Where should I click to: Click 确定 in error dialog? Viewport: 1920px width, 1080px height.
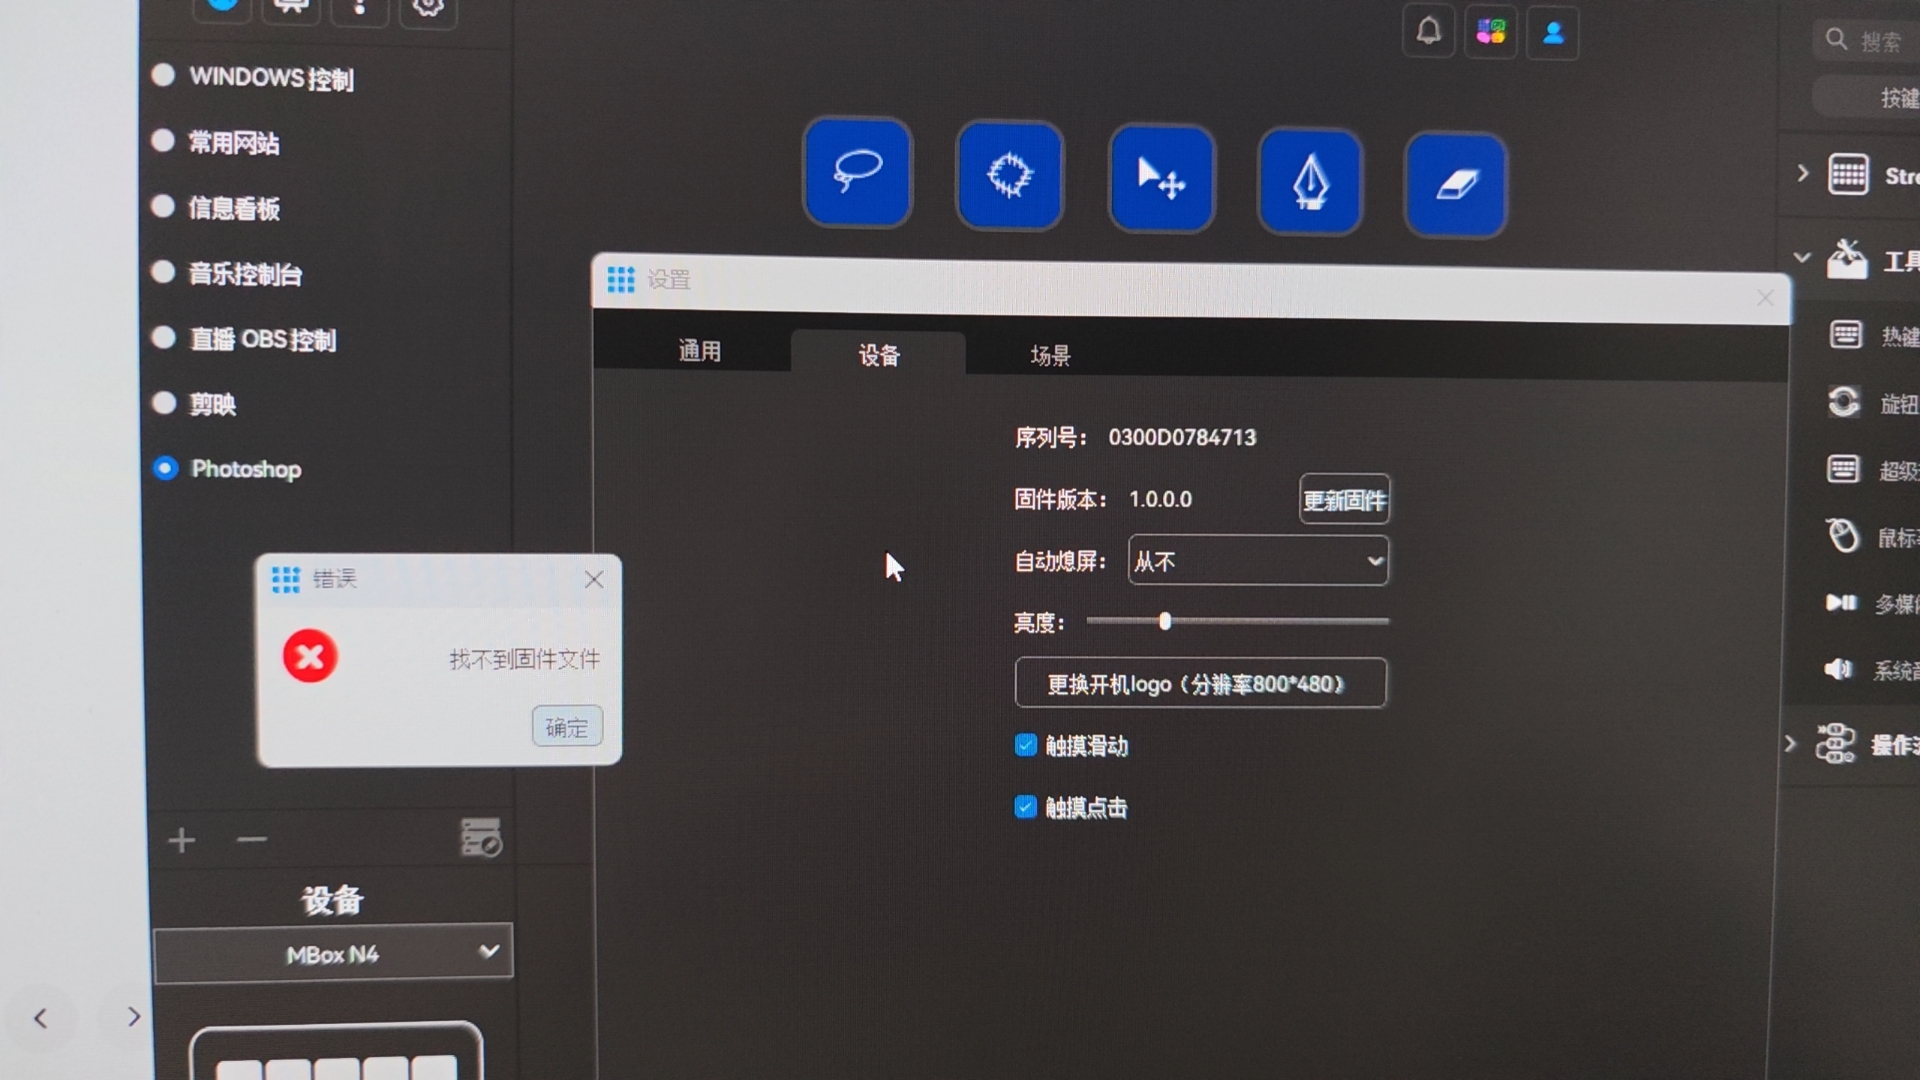tap(567, 727)
